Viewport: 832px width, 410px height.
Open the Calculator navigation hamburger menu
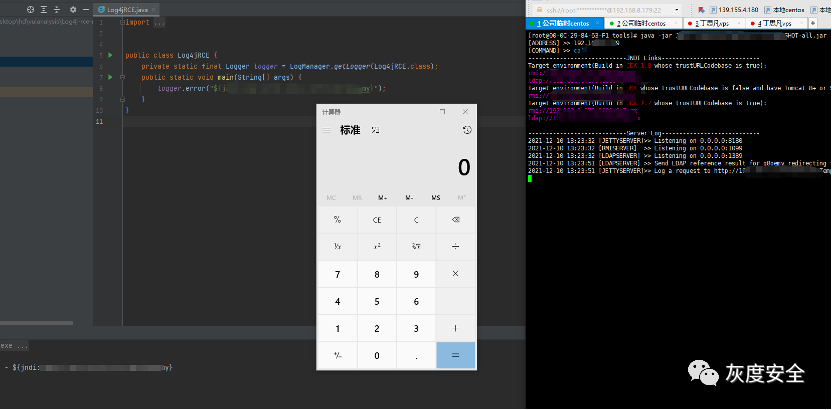coord(327,130)
